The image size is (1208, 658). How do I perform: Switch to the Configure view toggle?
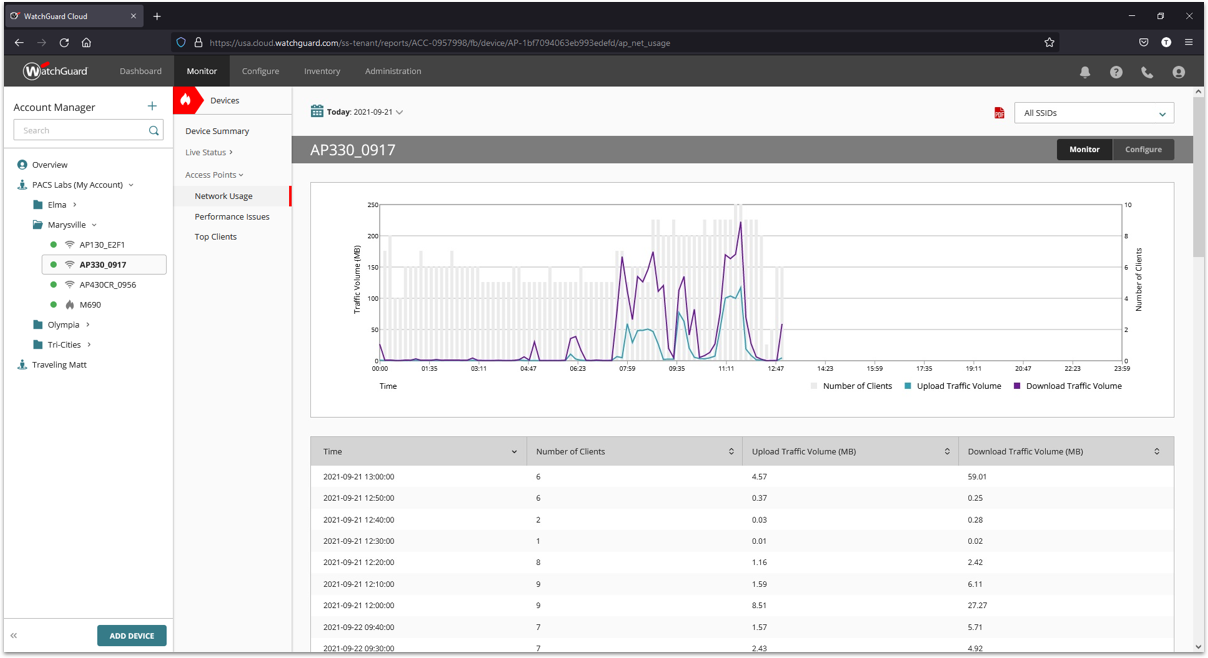coord(1143,149)
